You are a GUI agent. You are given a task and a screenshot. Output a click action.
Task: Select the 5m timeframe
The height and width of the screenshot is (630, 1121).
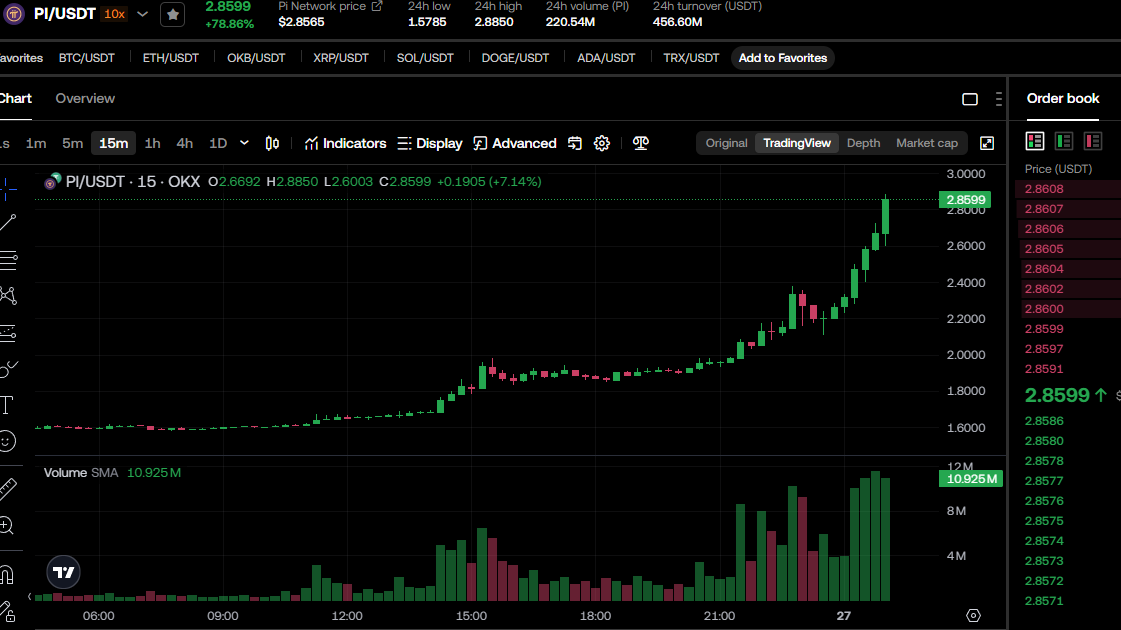(x=72, y=143)
